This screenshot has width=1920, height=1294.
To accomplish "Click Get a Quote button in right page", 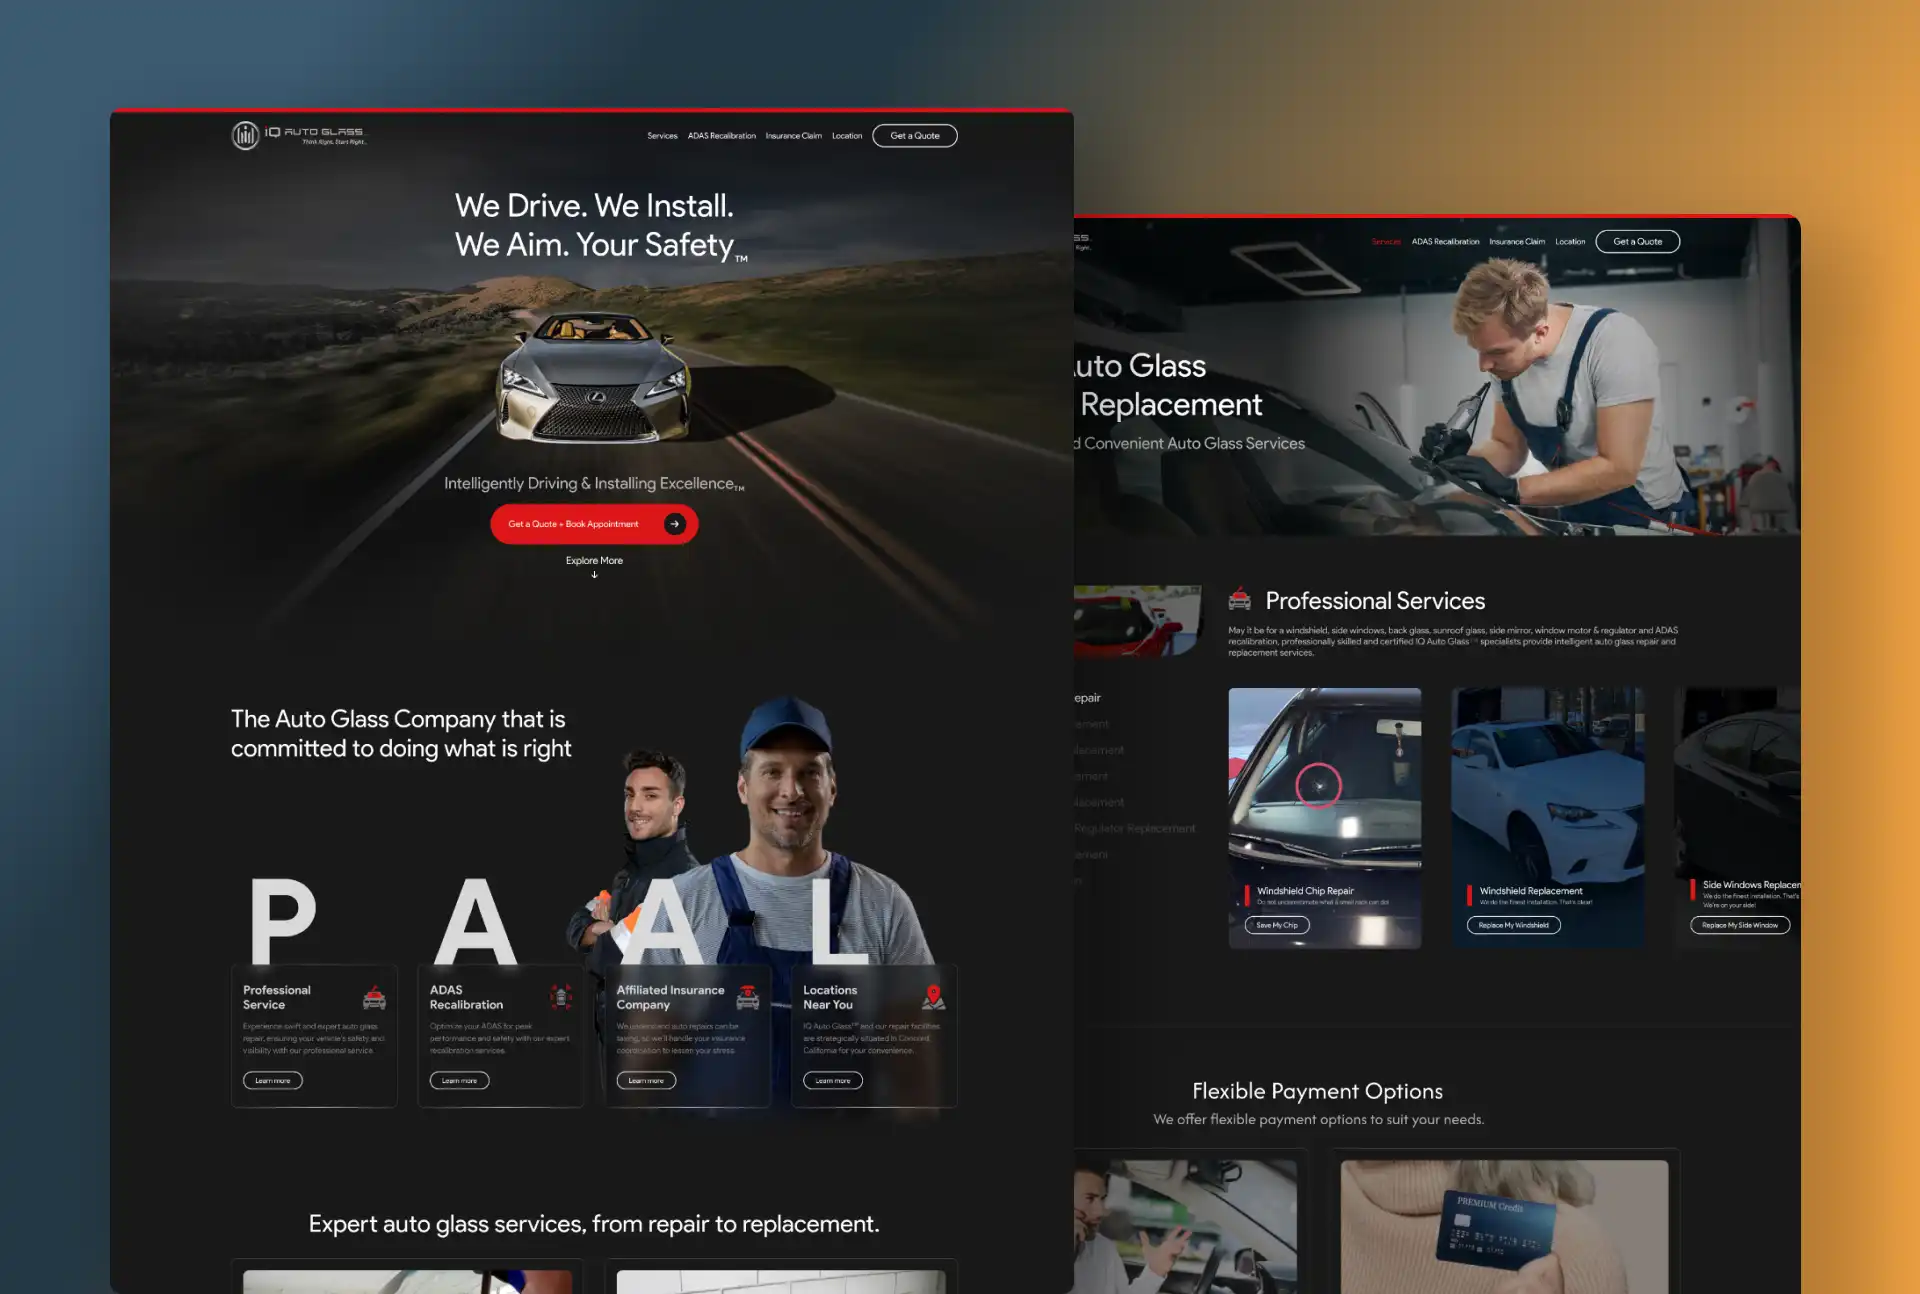I will click(1638, 242).
